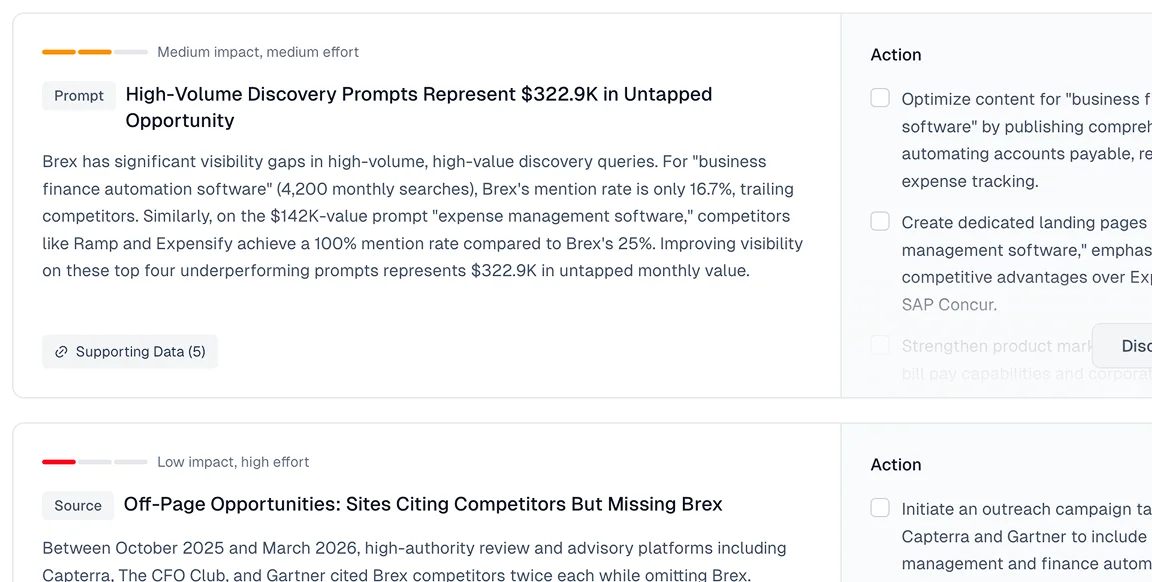This screenshot has height=582, width=1152.
Task: Check the Optimize content for "business" action
Action: 880,98
